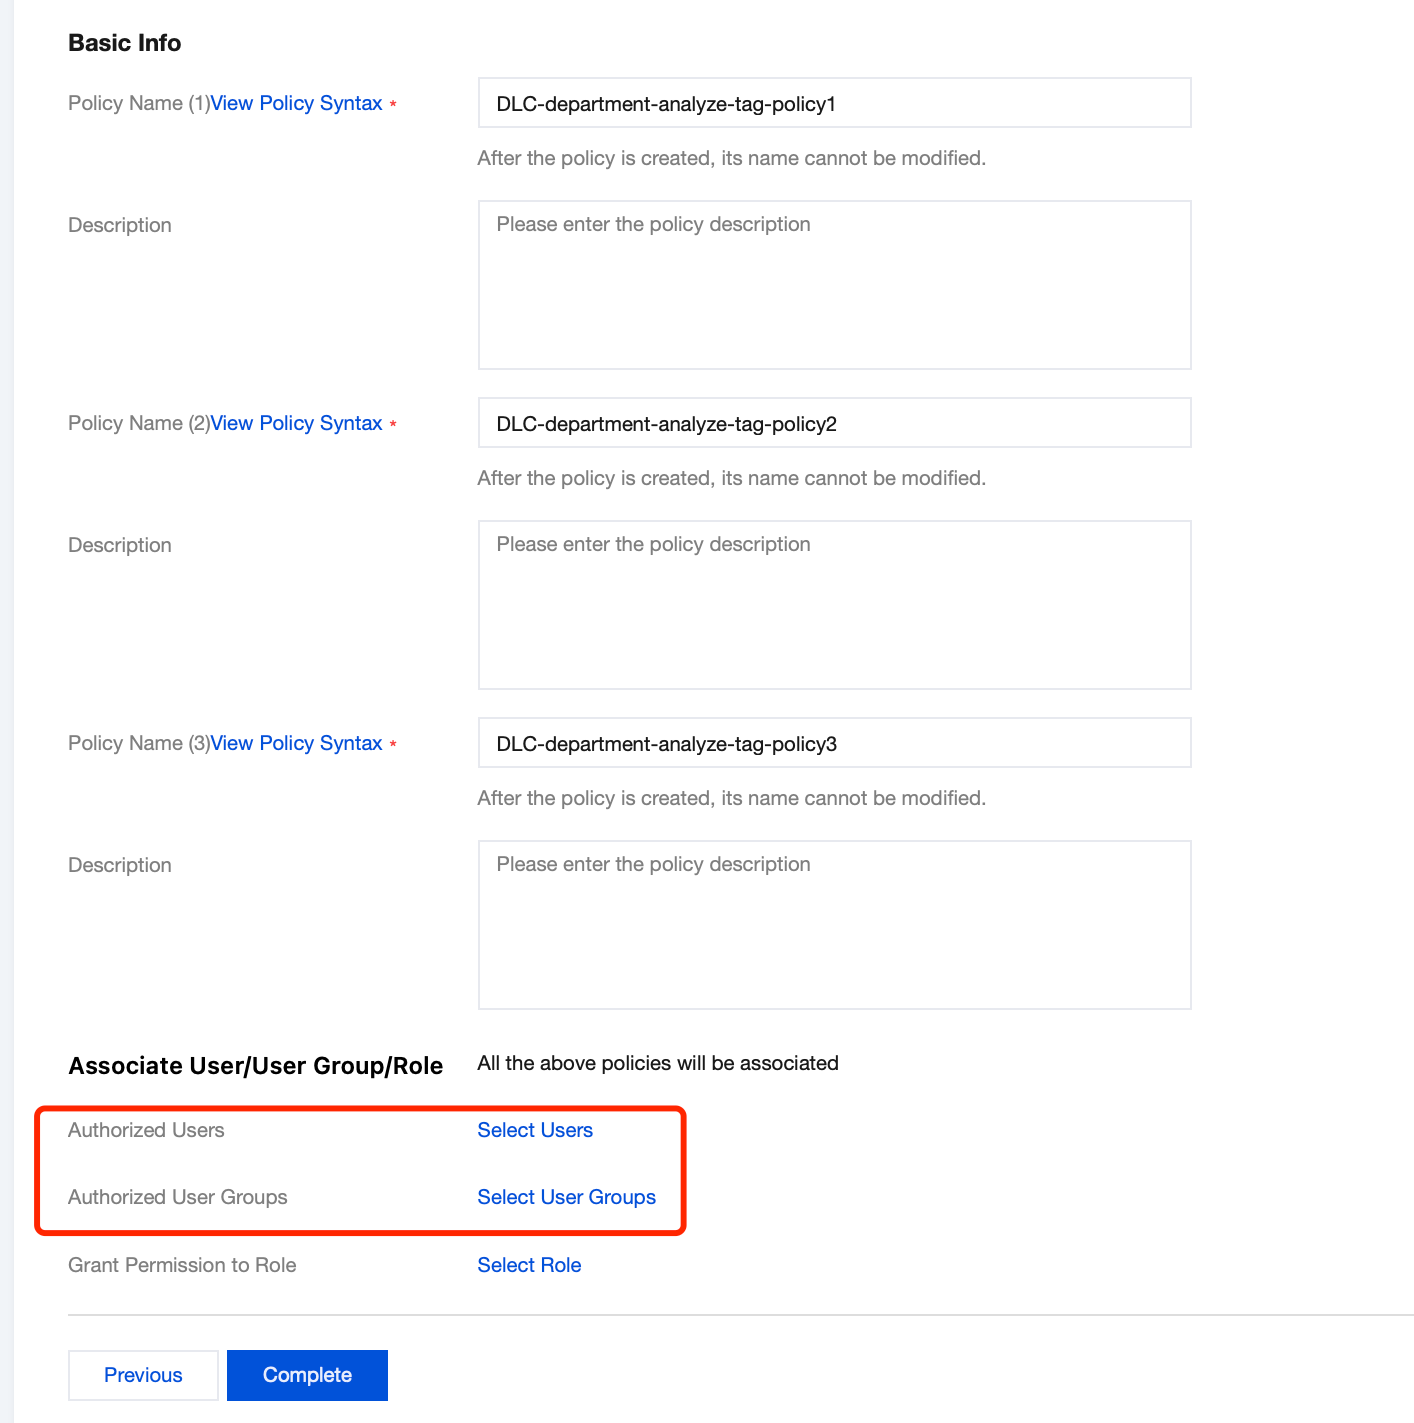
Task: Click the Select Users link
Action: tap(535, 1130)
